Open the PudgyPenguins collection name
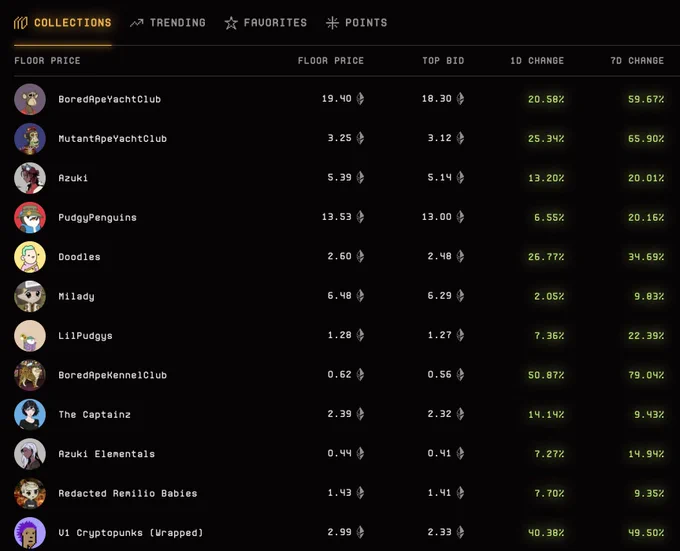Image resolution: width=680 pixels, height=551 pixels. [x=98, y=218]
